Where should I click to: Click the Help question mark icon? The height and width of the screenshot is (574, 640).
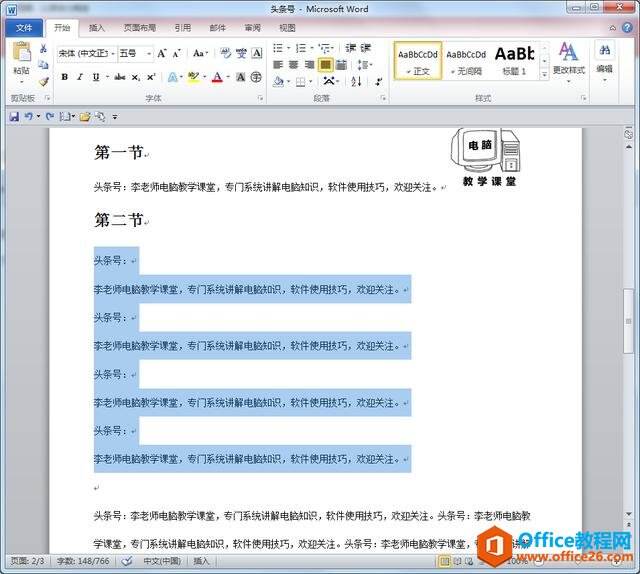627,27
